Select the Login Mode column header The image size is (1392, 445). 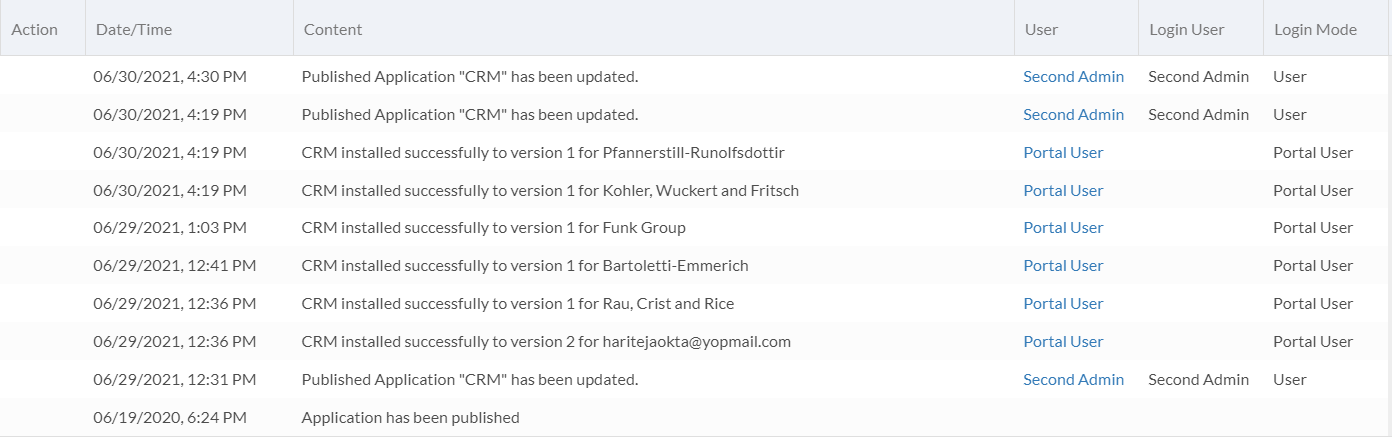(1315, 29)
